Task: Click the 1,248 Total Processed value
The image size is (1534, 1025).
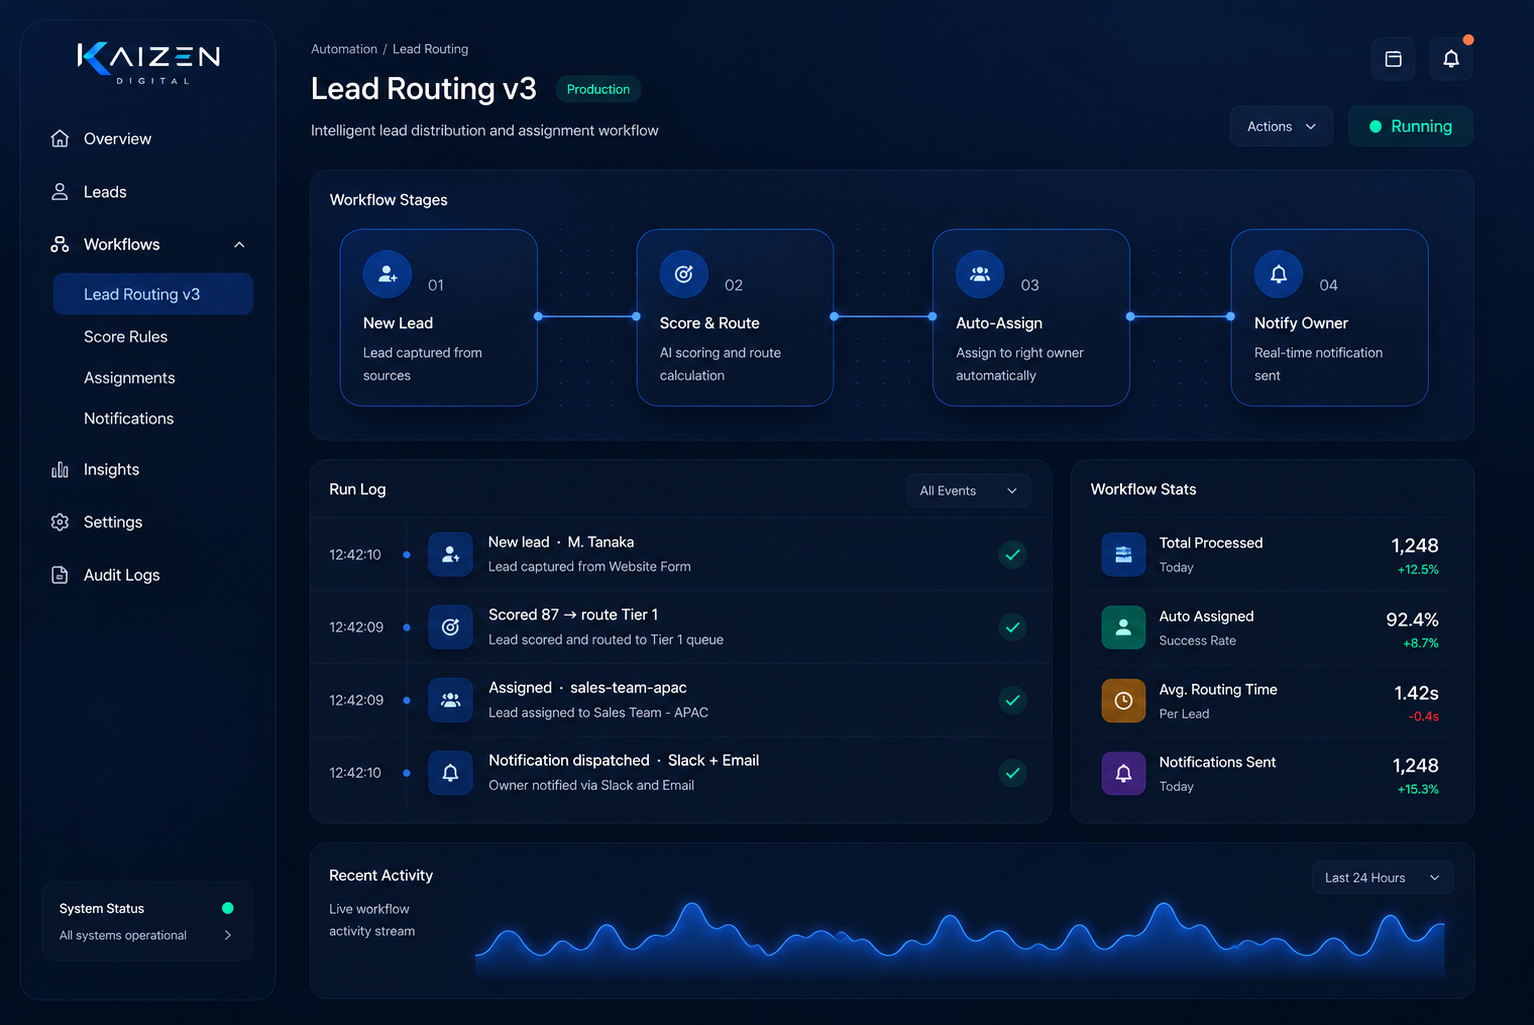Action: (1415, 546)
